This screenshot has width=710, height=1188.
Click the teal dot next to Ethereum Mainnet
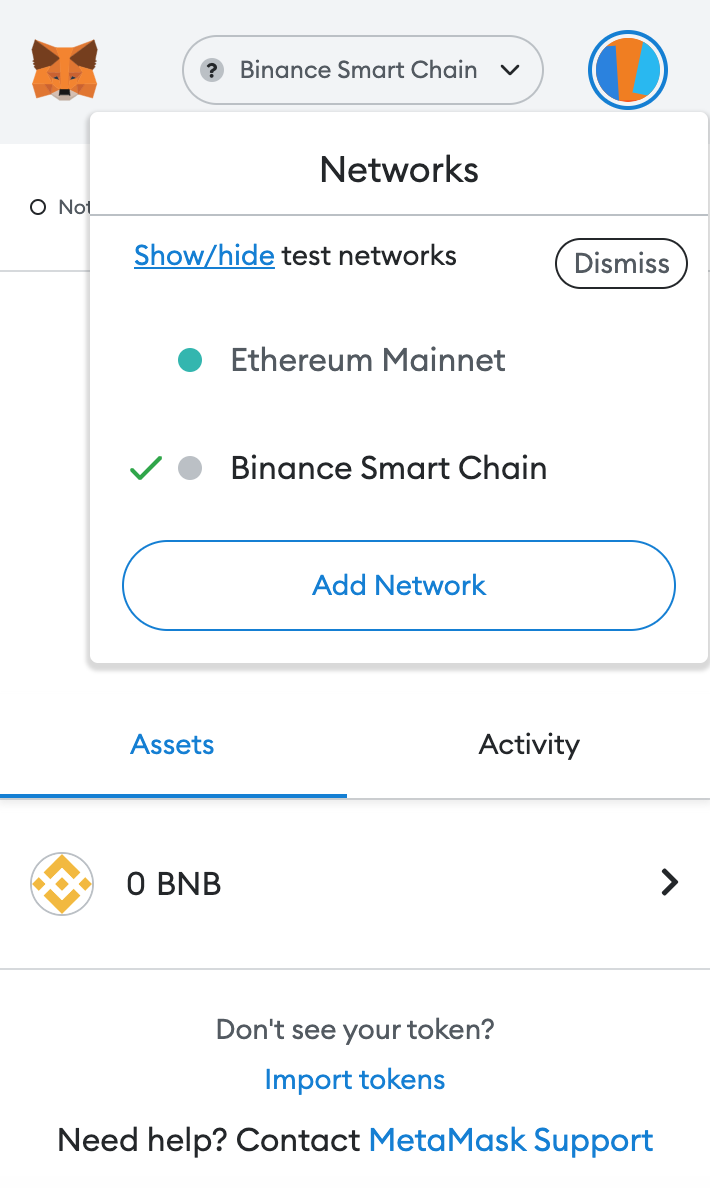pyautogui.click(x=190, y=360)
